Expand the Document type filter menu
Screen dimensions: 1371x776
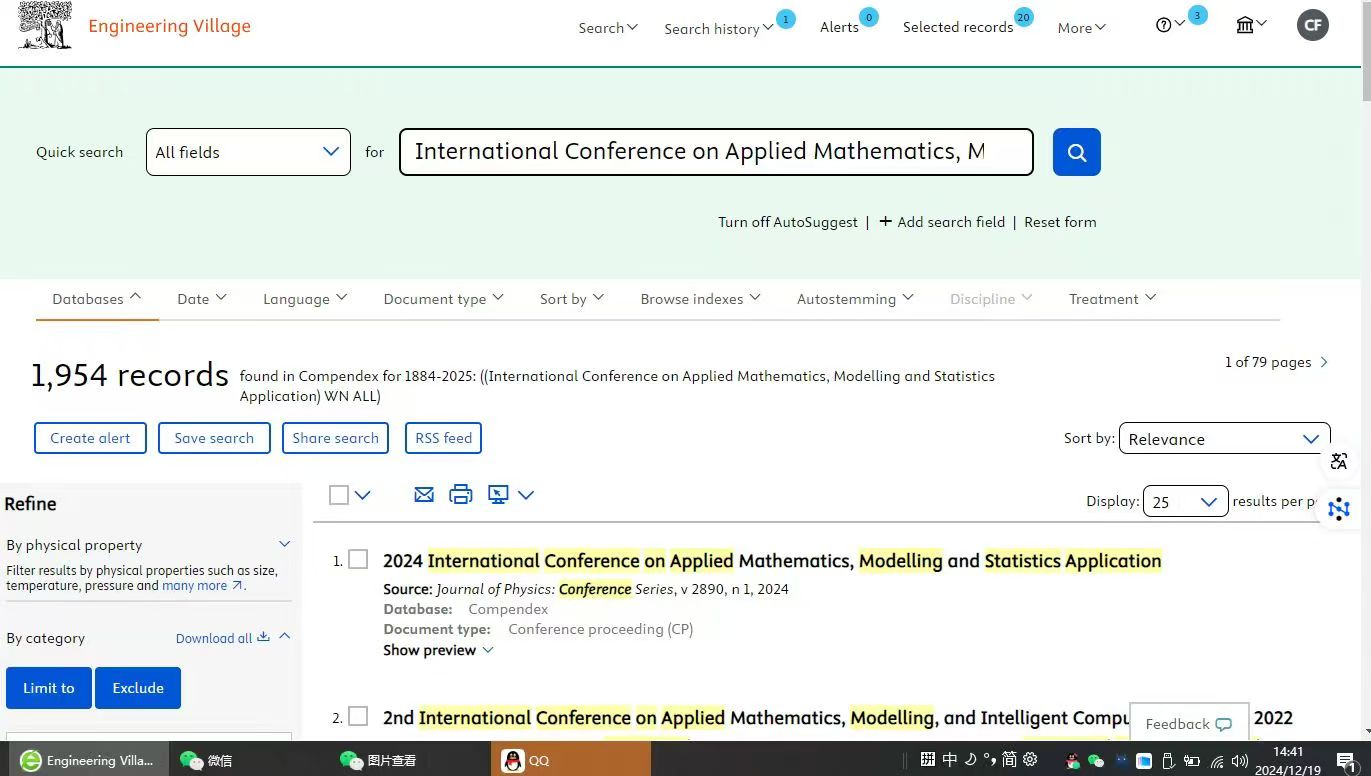(443, 299)
